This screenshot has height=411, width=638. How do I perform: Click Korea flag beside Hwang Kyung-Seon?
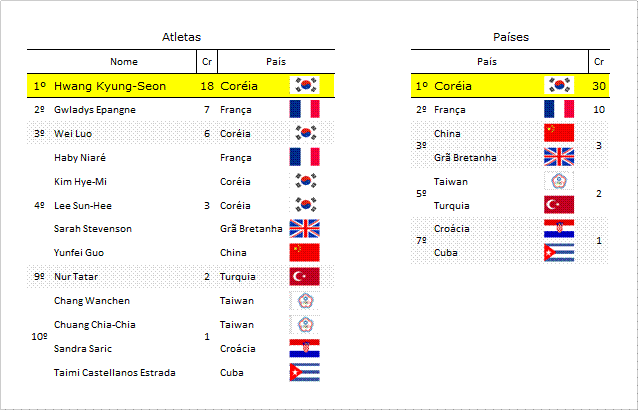(x=304, y=85)
